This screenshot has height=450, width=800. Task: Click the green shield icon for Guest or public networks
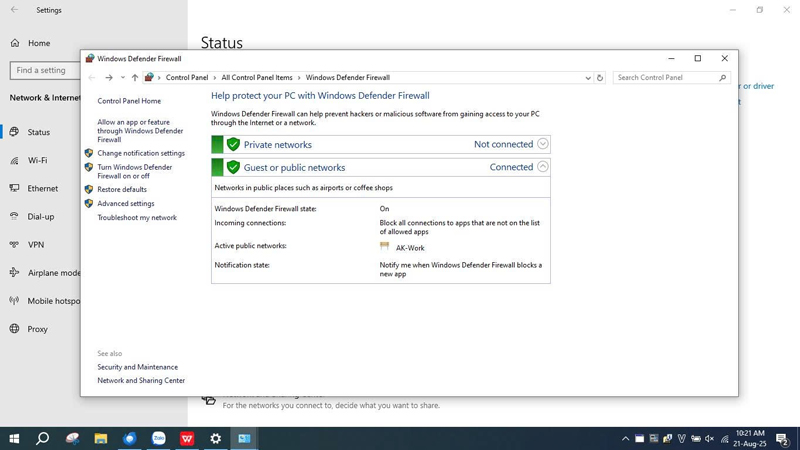pos(233,167)
